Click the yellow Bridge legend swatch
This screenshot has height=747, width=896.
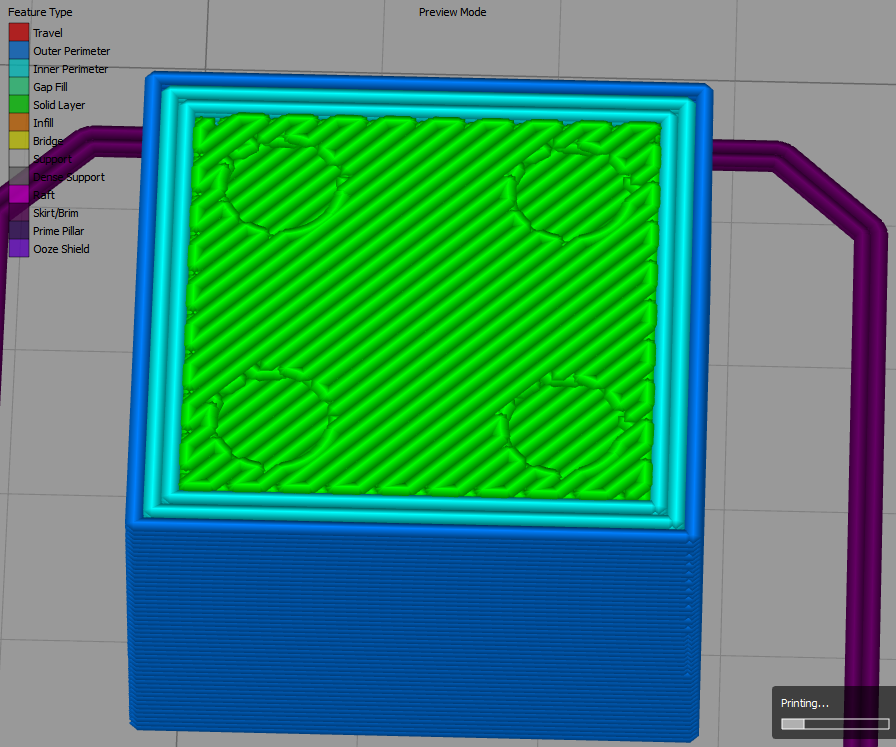(19, 141)
